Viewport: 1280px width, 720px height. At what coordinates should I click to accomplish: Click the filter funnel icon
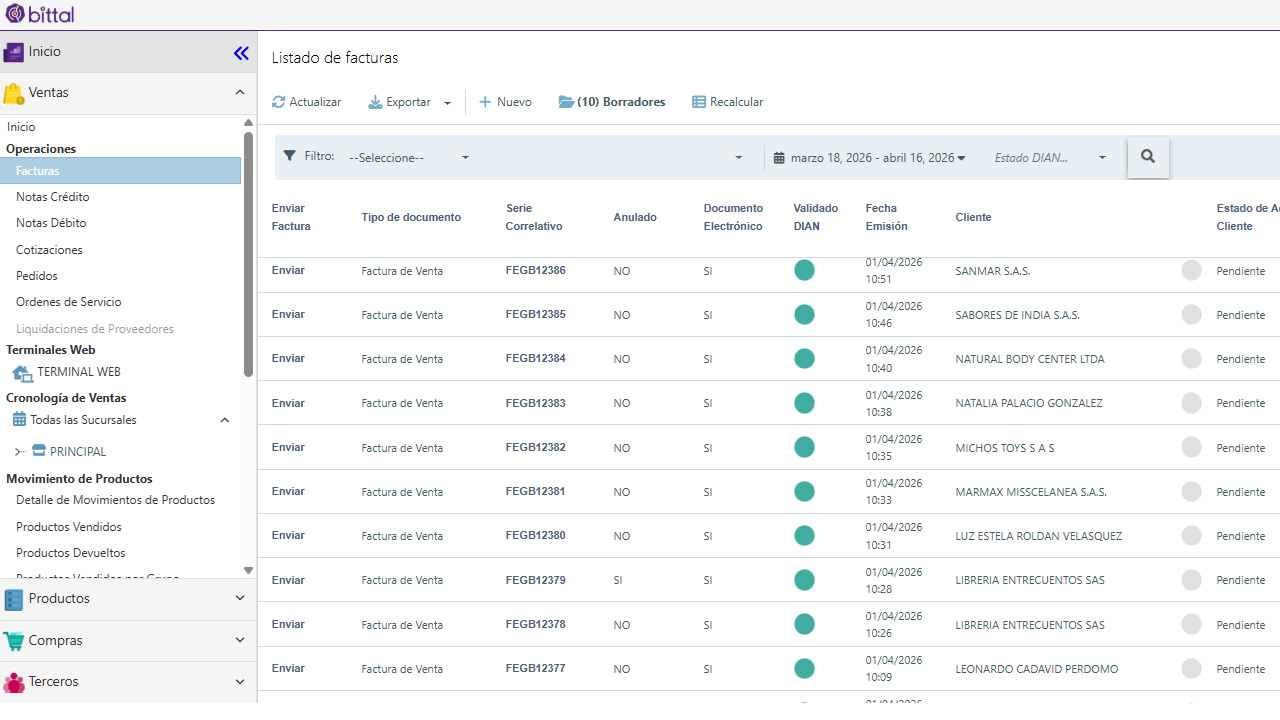[290, 156]
